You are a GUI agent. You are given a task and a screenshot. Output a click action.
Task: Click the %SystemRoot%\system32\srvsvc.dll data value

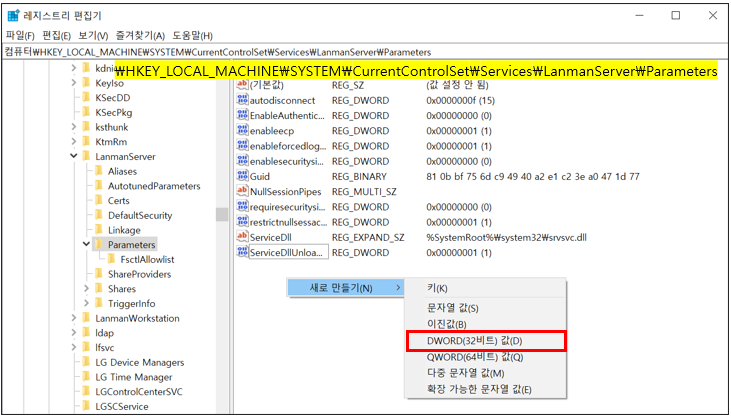[506, 237]
